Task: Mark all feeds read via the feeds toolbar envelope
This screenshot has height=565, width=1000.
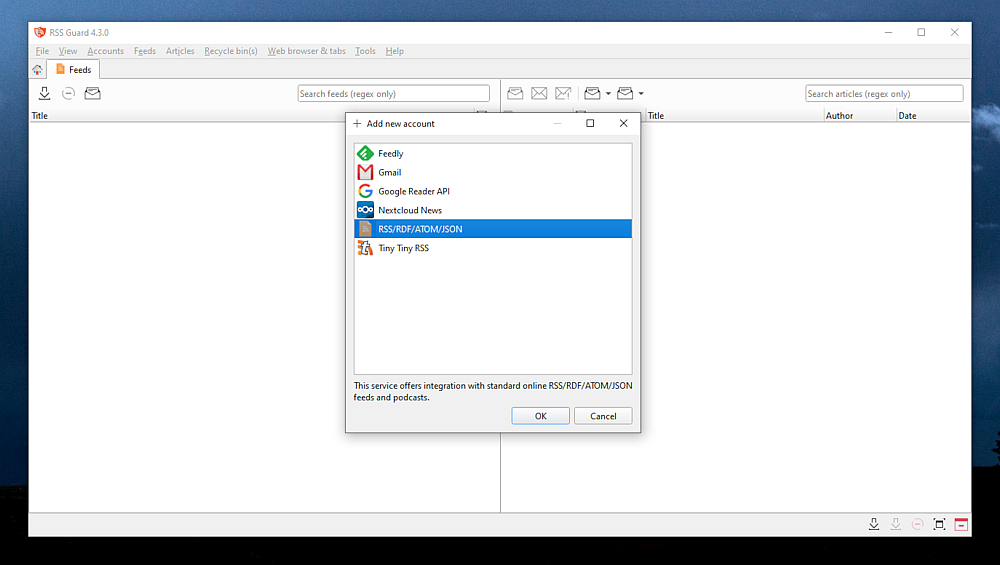Action: [x=92, y=94]
